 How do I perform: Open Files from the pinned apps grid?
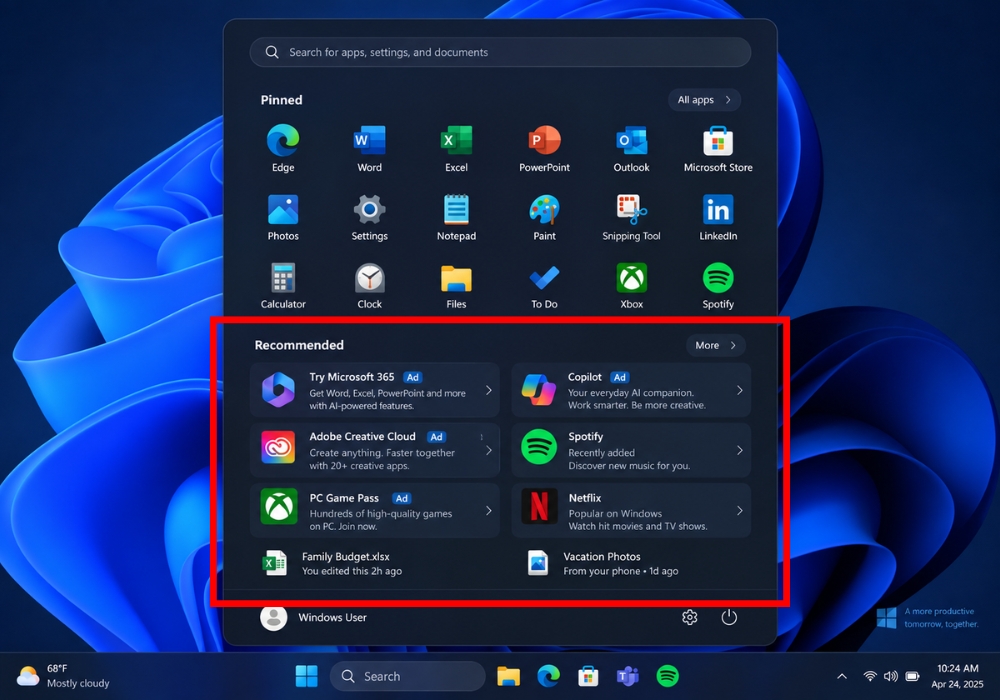tap(456, 286)
